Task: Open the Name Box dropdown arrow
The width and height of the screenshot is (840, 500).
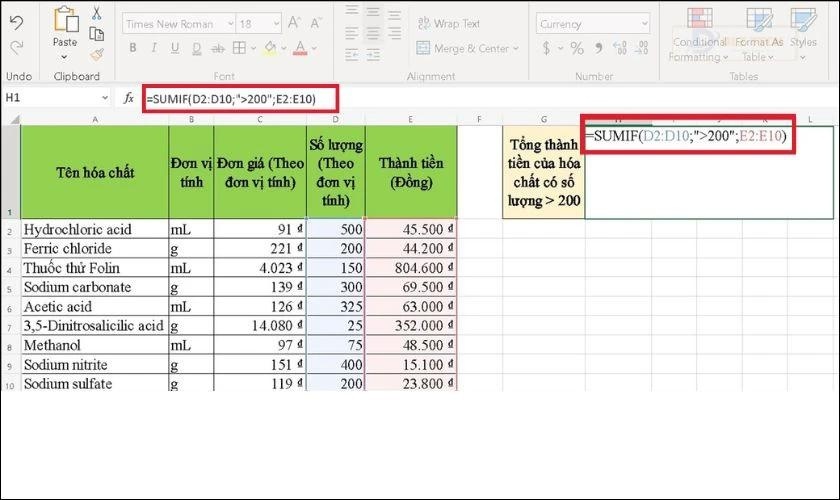Action: 105,98
